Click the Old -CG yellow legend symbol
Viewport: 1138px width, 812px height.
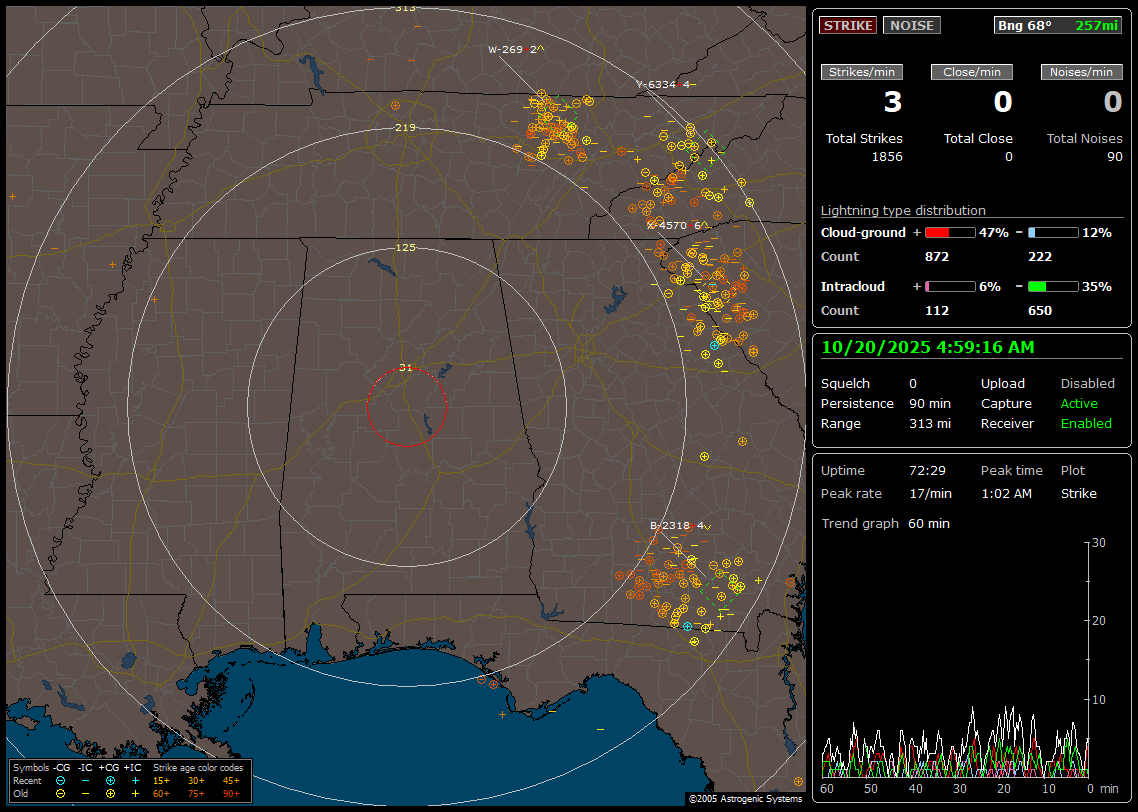[x=61, y=793]
